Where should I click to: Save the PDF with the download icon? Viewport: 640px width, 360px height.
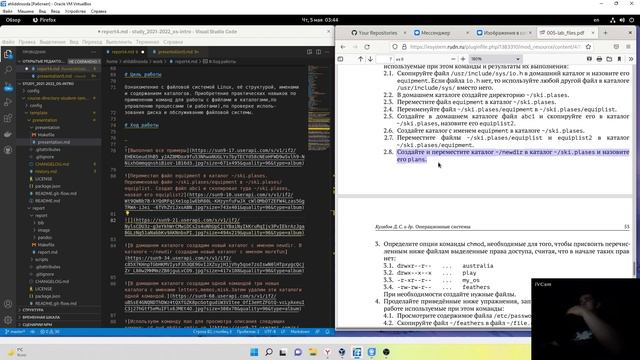[x=609, y=59]
